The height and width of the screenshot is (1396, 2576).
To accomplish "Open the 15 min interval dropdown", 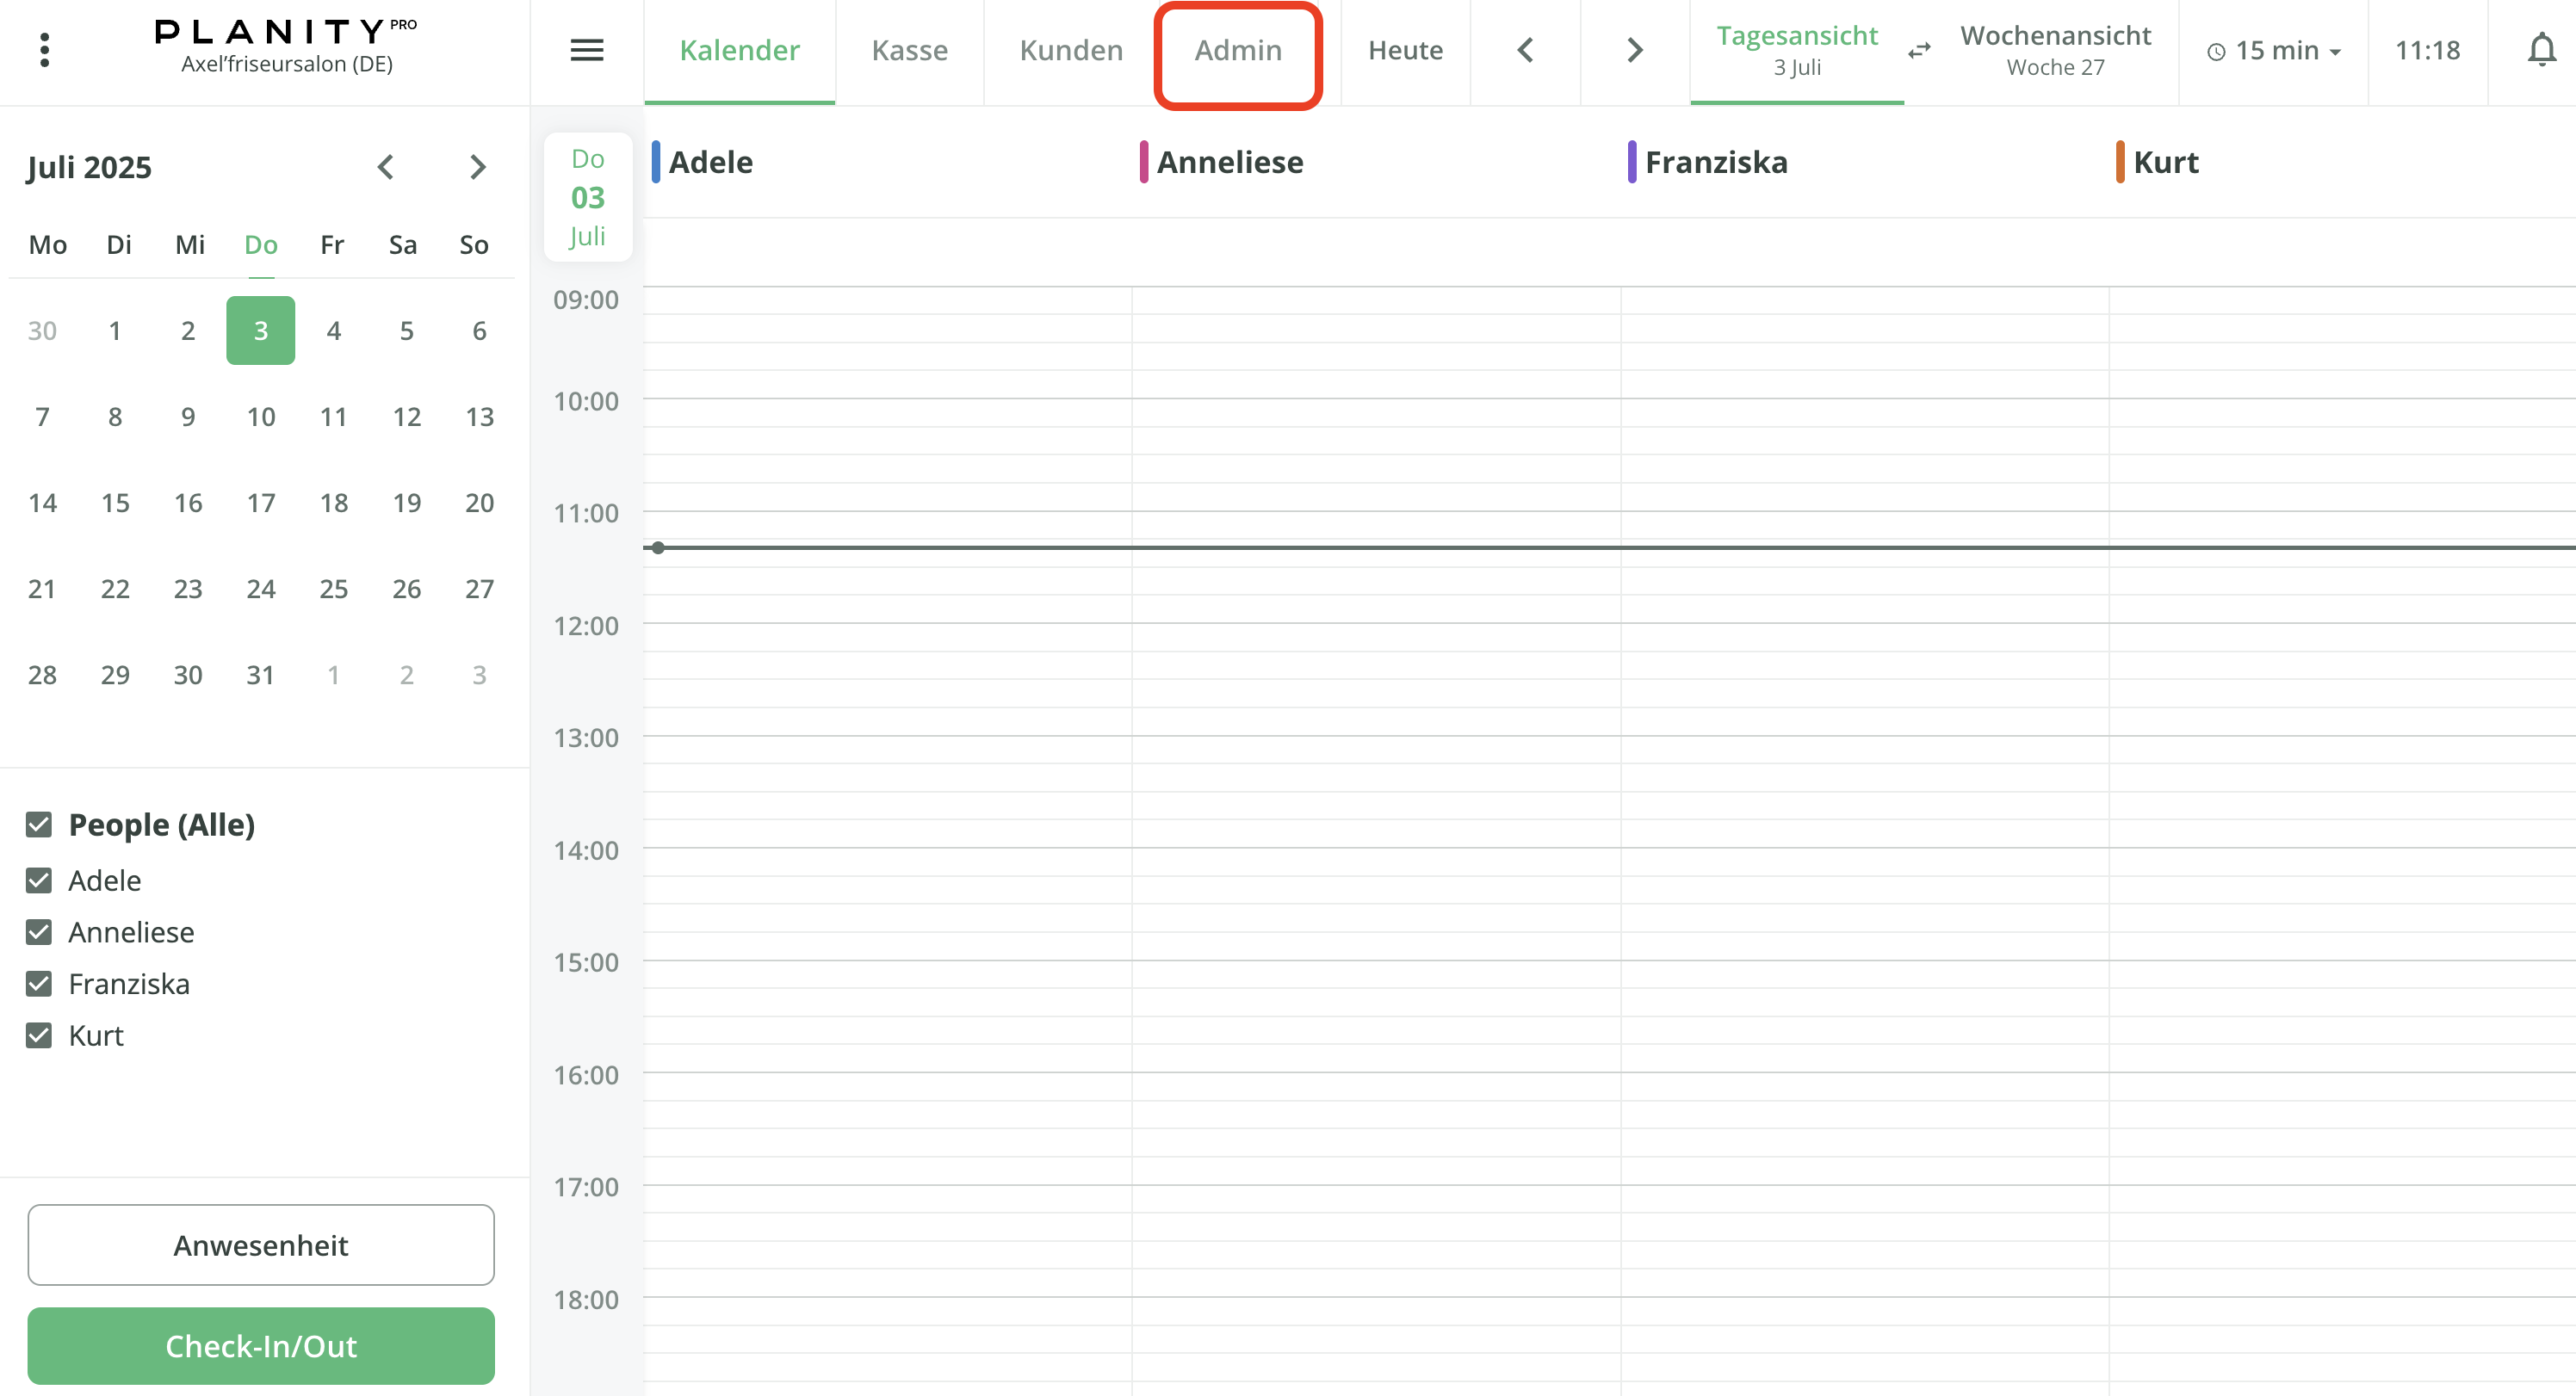I will coord(2272,50).
